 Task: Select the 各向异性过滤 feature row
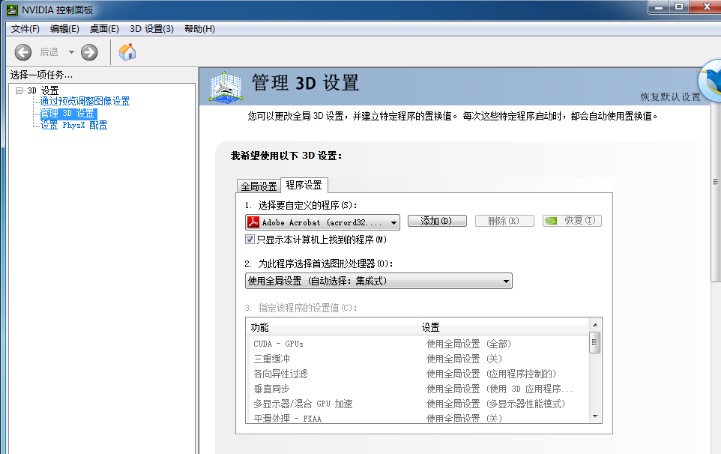click(418, 374)
